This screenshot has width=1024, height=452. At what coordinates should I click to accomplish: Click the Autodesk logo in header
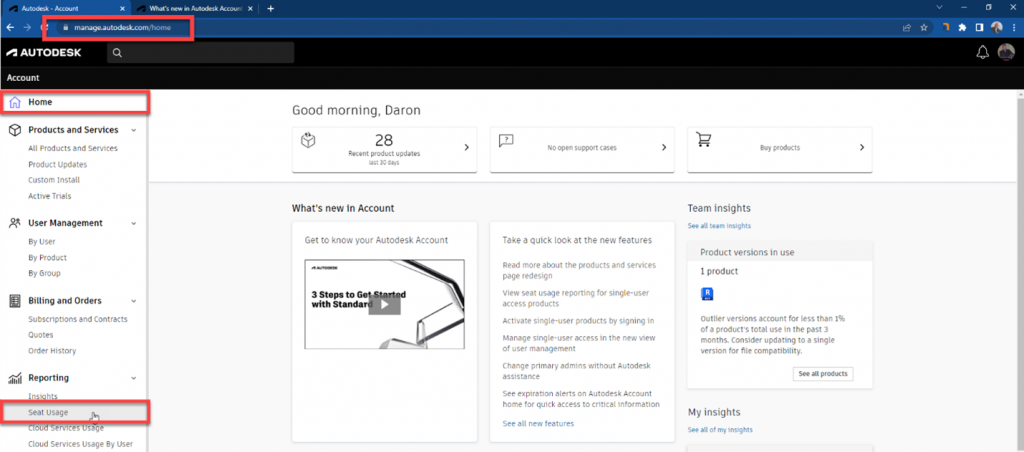click(x=44, y=52)
